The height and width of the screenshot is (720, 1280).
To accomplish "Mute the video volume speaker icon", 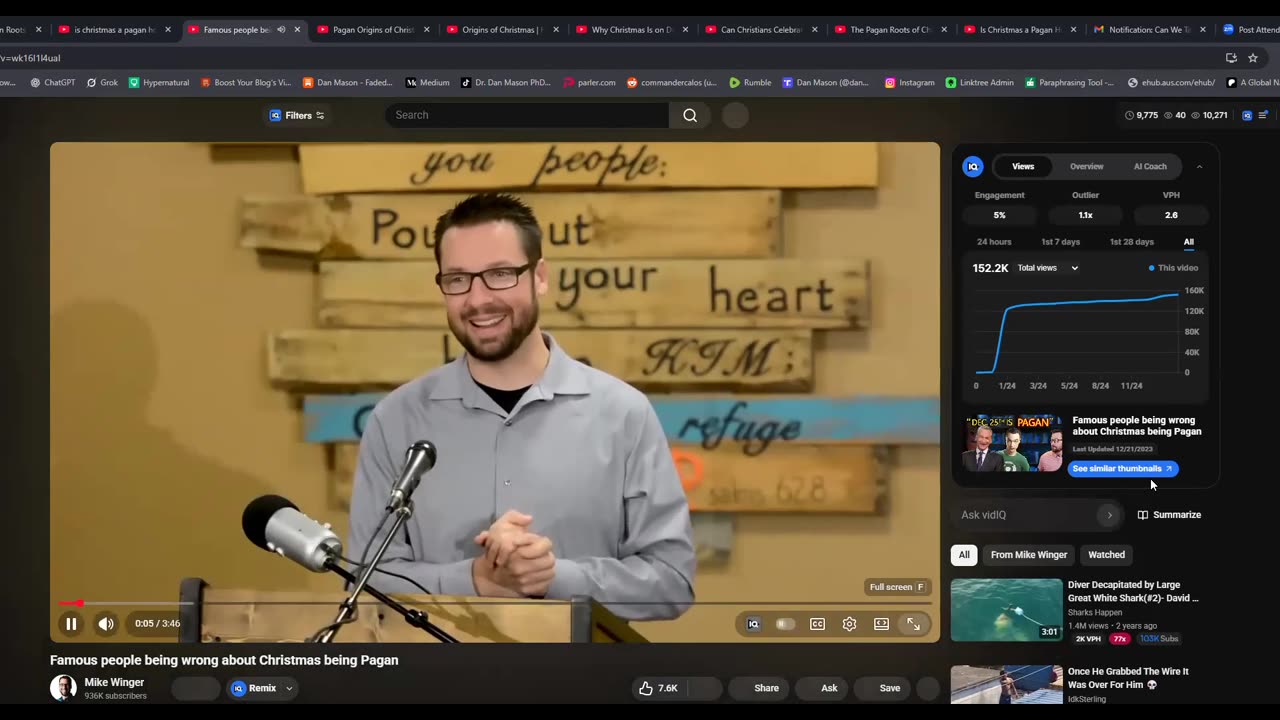I will [106, 624].
